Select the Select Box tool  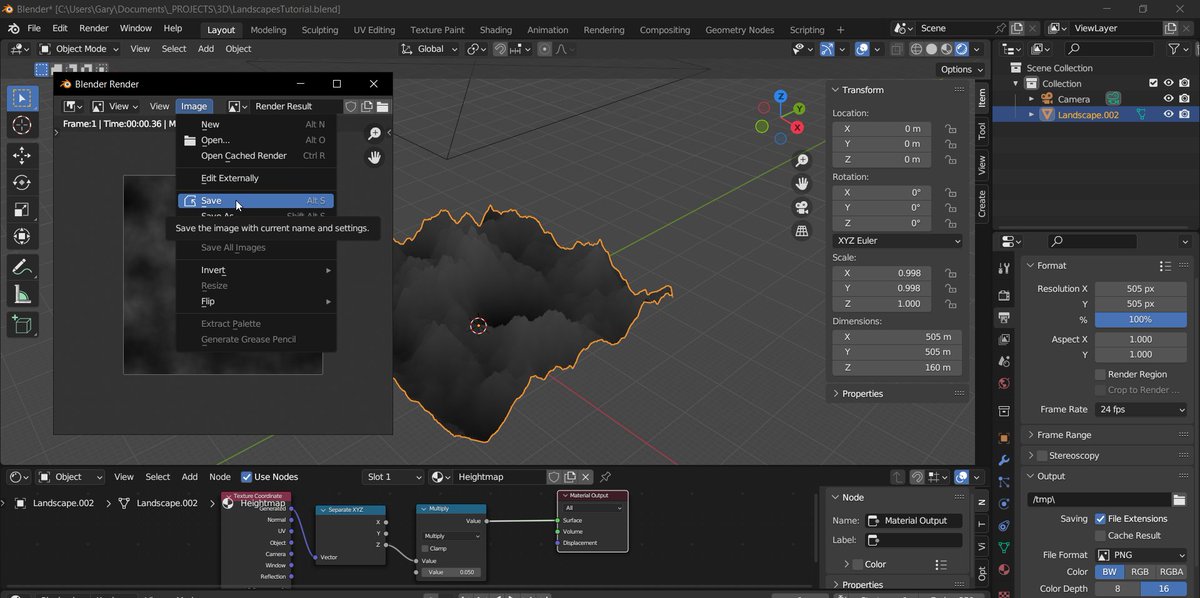coord(21,98)
